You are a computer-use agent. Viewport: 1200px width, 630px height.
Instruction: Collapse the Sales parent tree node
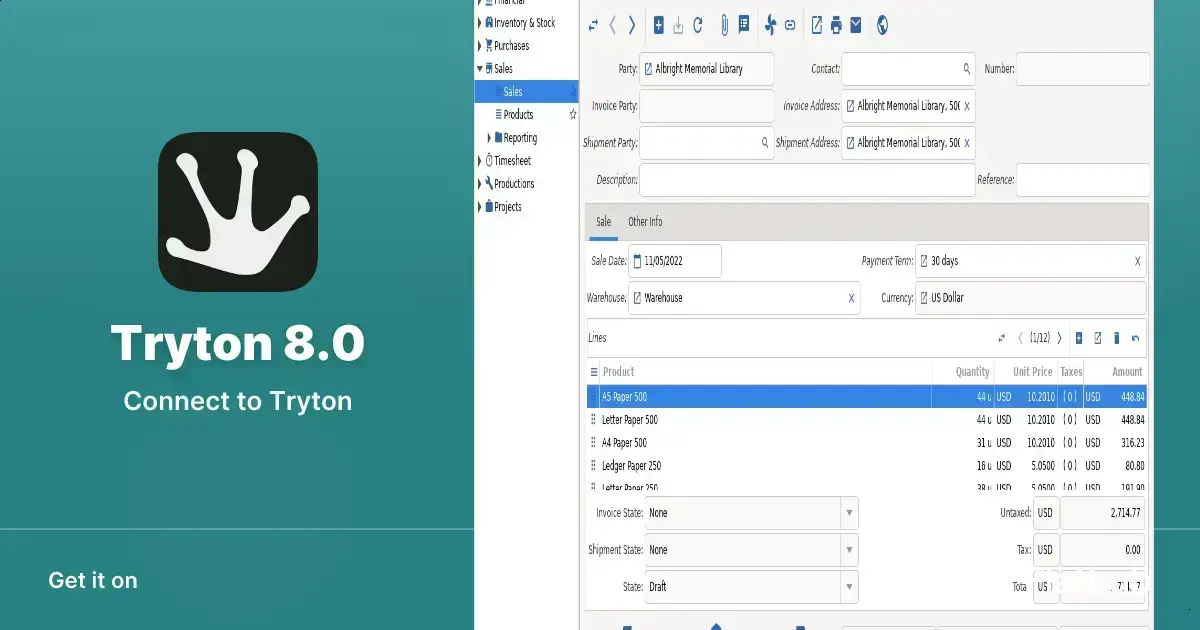479,69
